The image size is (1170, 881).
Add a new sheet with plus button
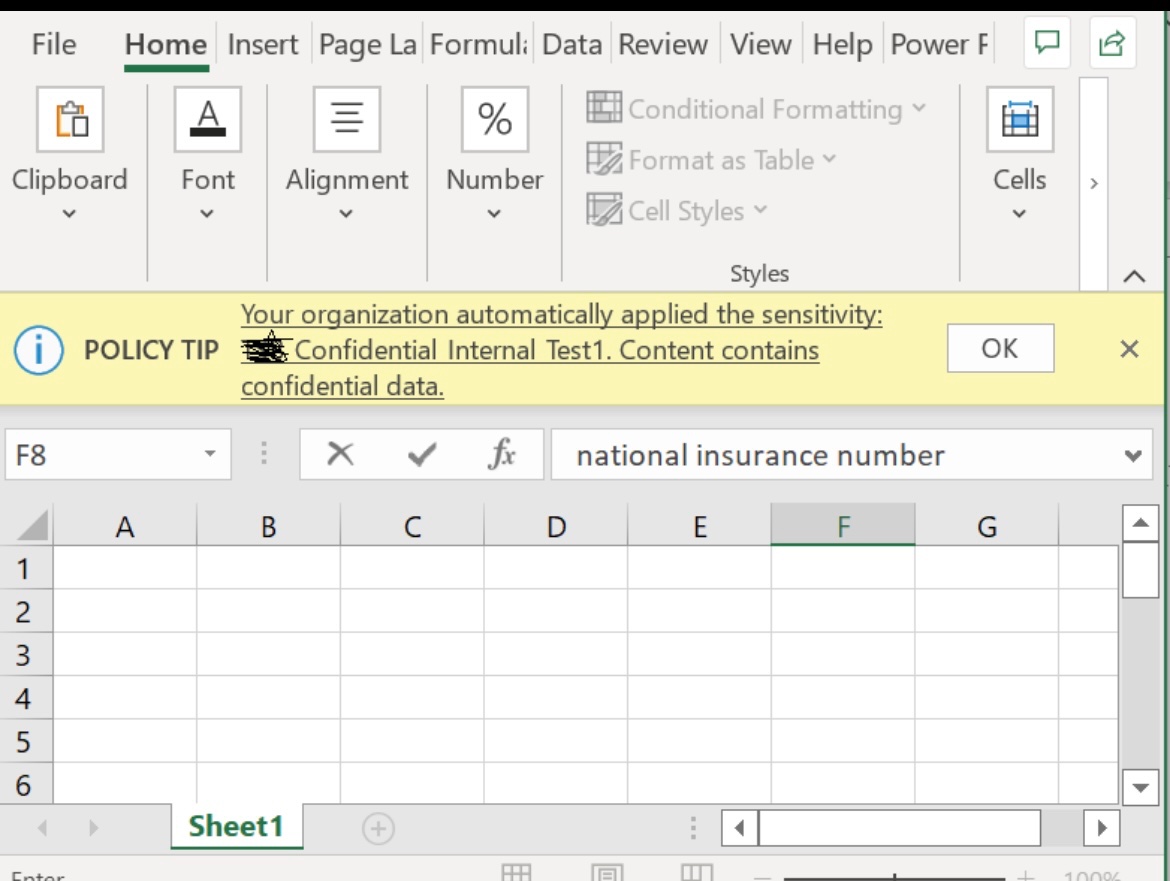click(378, 828)
